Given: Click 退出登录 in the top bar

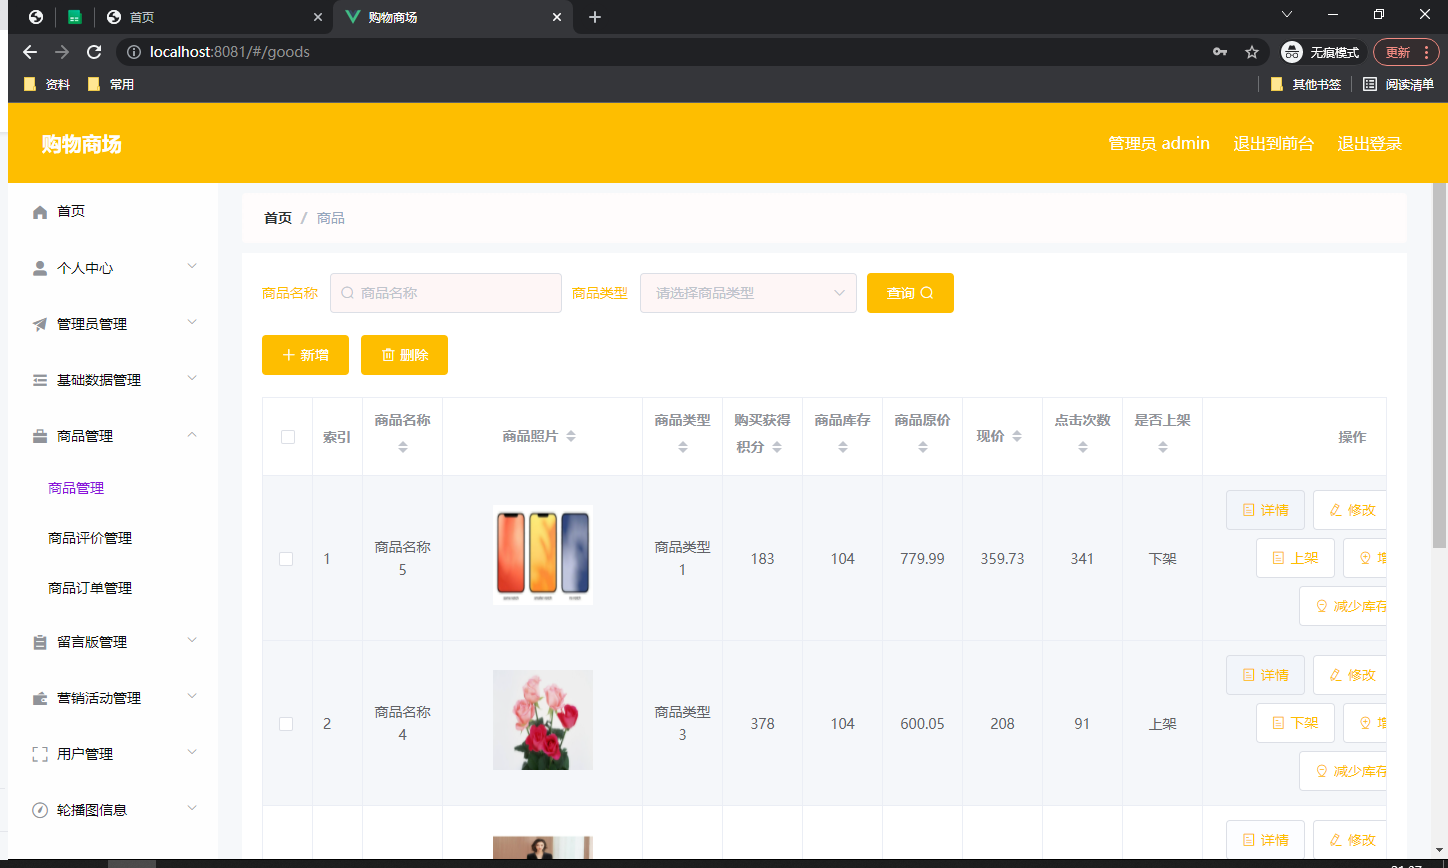Looking at the screenshot, I should (1369, 143).
